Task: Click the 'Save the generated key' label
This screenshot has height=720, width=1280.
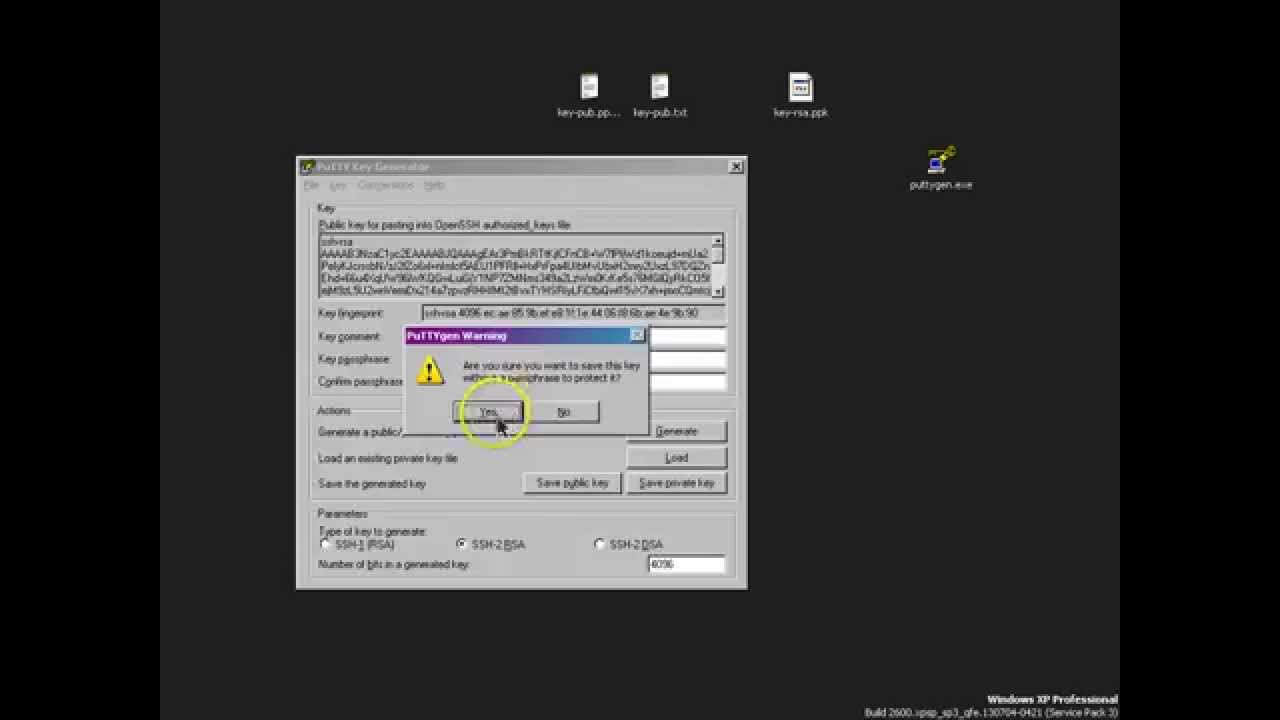Action: pyautogui.click(x=372, y=484)
